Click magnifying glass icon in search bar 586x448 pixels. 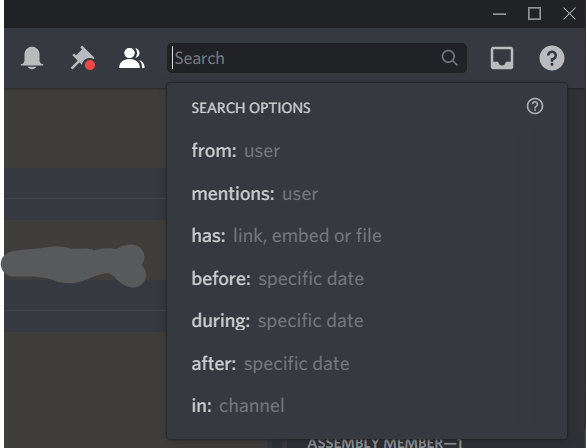[x=449, y=58]
